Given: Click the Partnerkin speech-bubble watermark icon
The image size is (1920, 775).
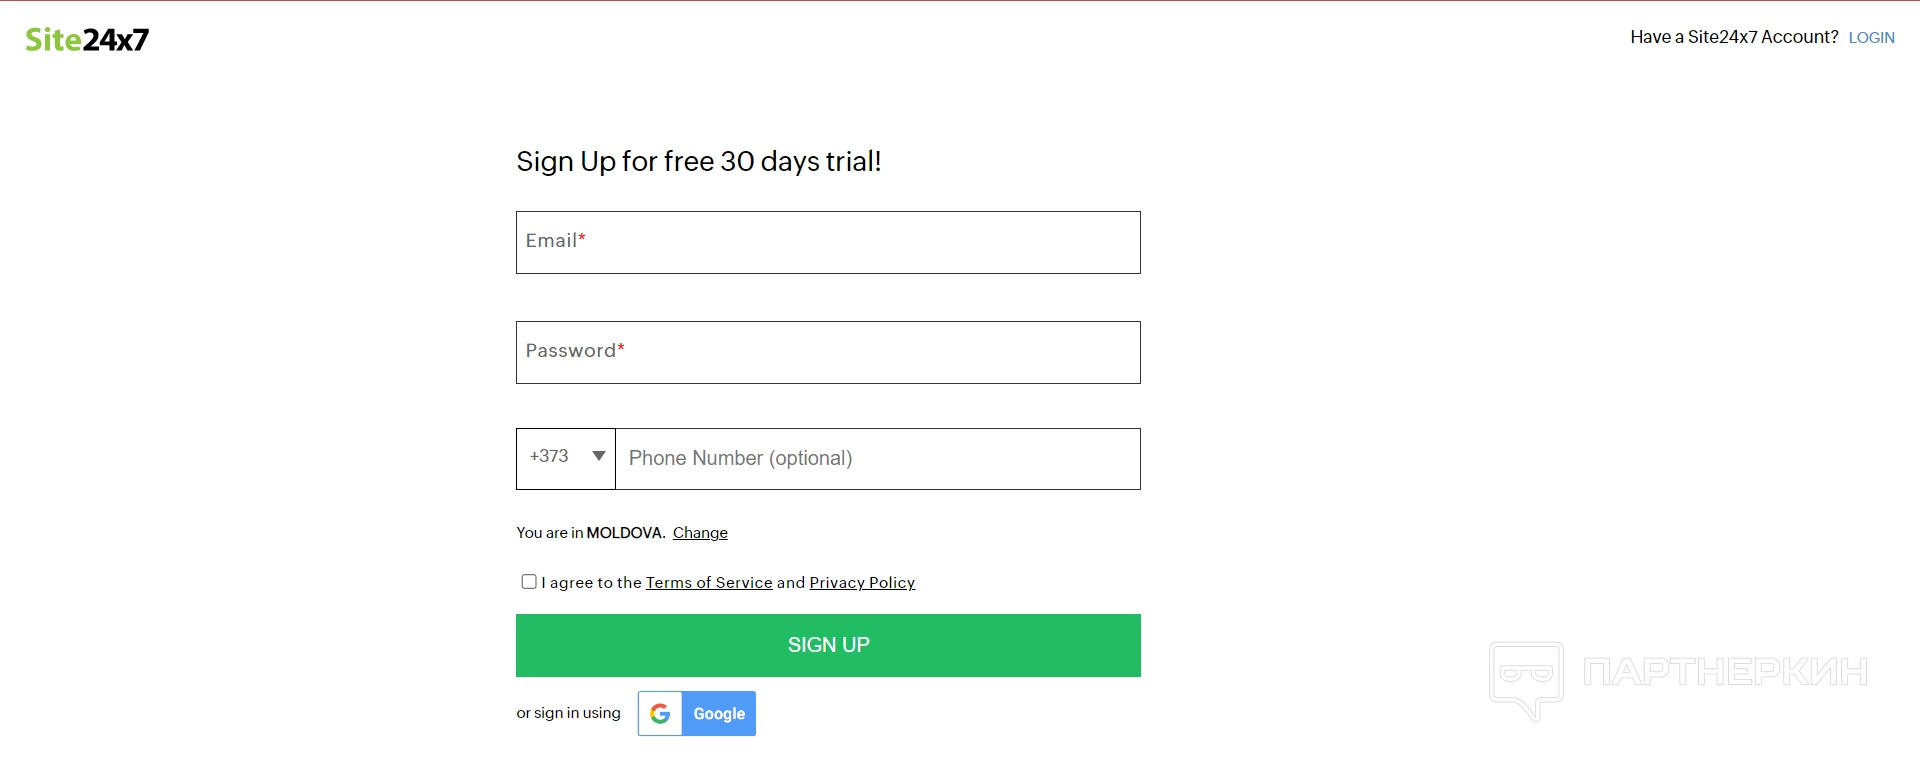Looking at the screenshot, I should pos(1526,678).
